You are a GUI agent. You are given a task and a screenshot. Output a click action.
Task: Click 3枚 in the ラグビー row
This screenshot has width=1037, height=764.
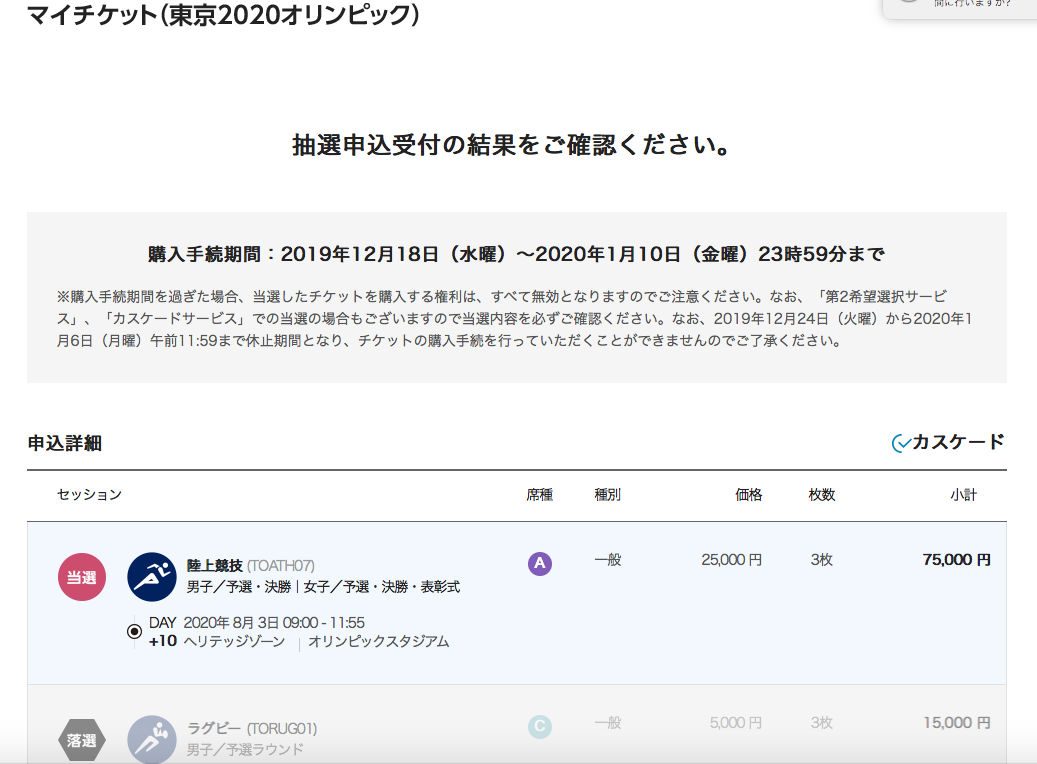coord(822,723)
